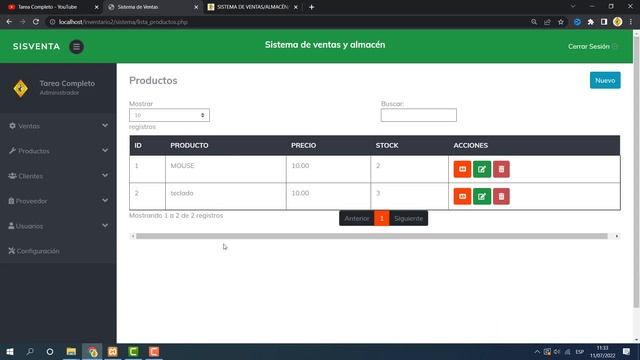Click the 'teclado' product cell
This screenshot has width=640, height=360.
226,196
